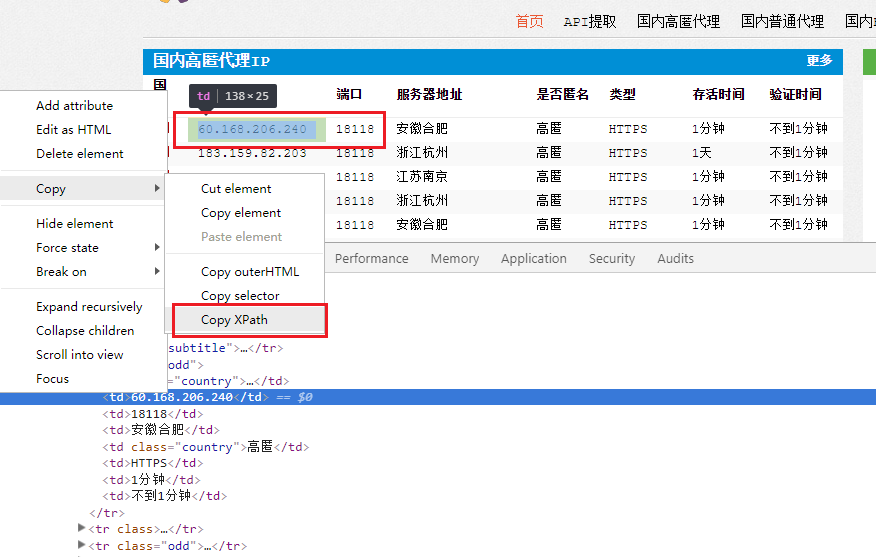Select td 18118 DOM node
Viewport: 876px width, 557px height.
click(153, 414)
